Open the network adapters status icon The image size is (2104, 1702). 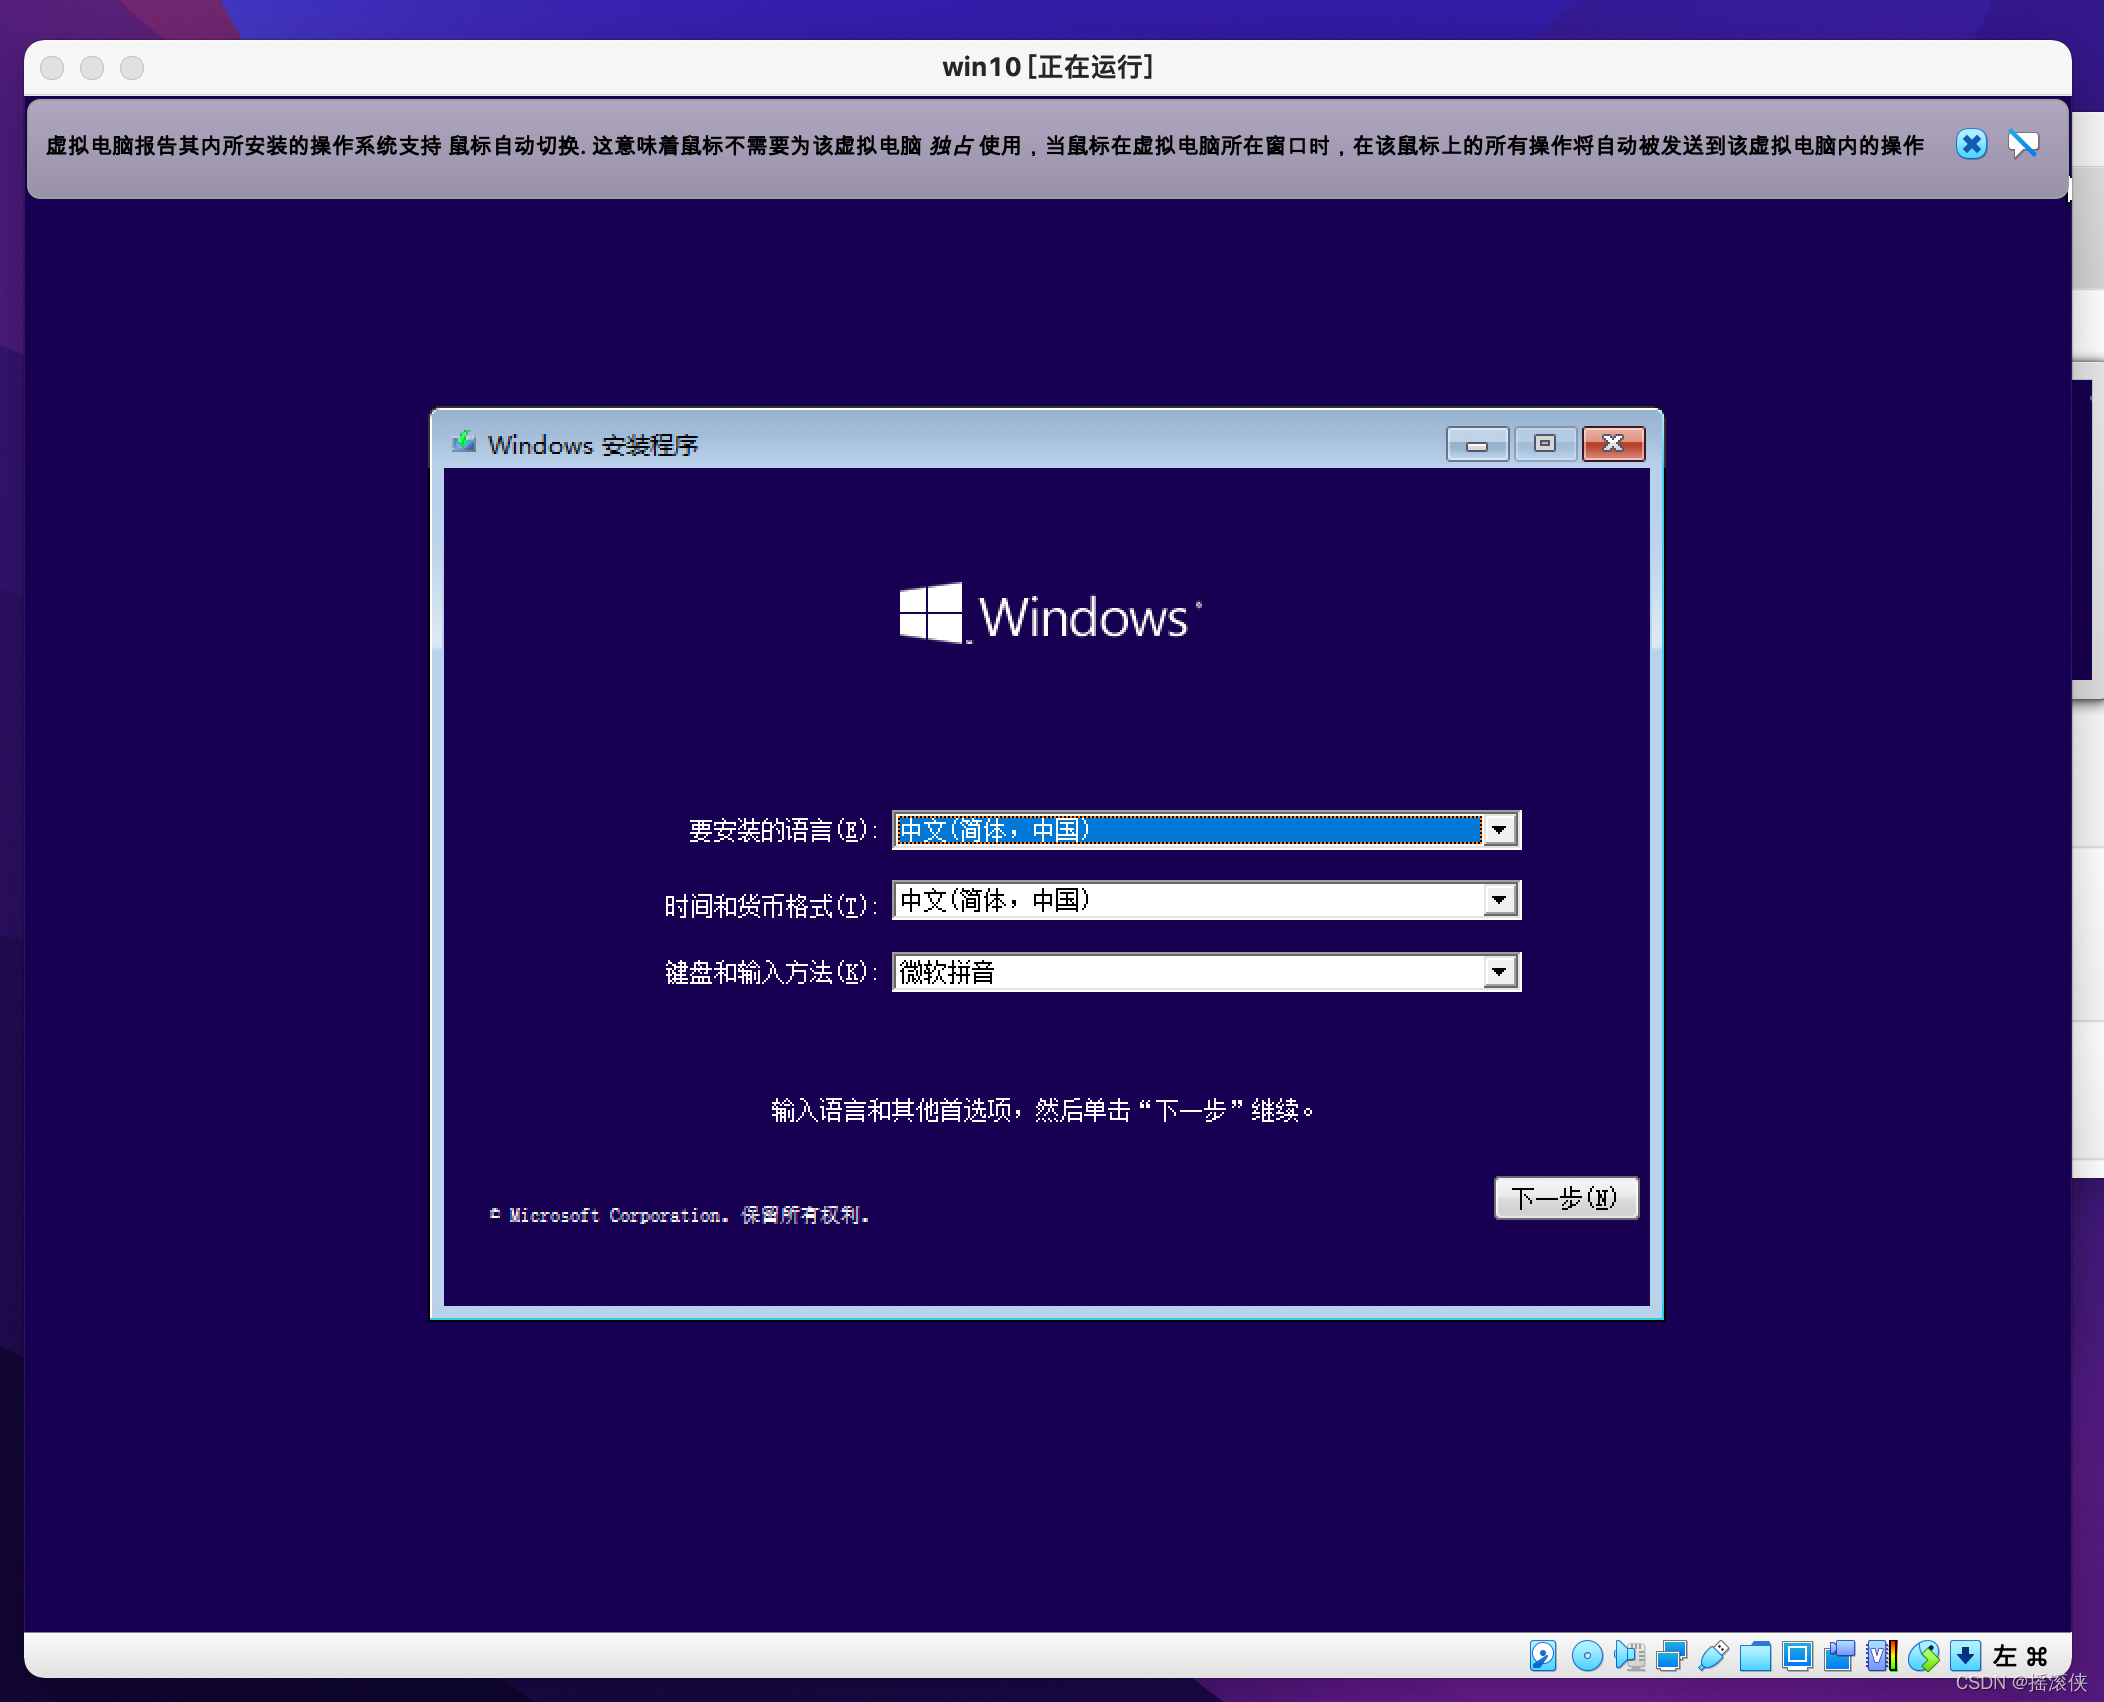[x=1671, y=1656]
